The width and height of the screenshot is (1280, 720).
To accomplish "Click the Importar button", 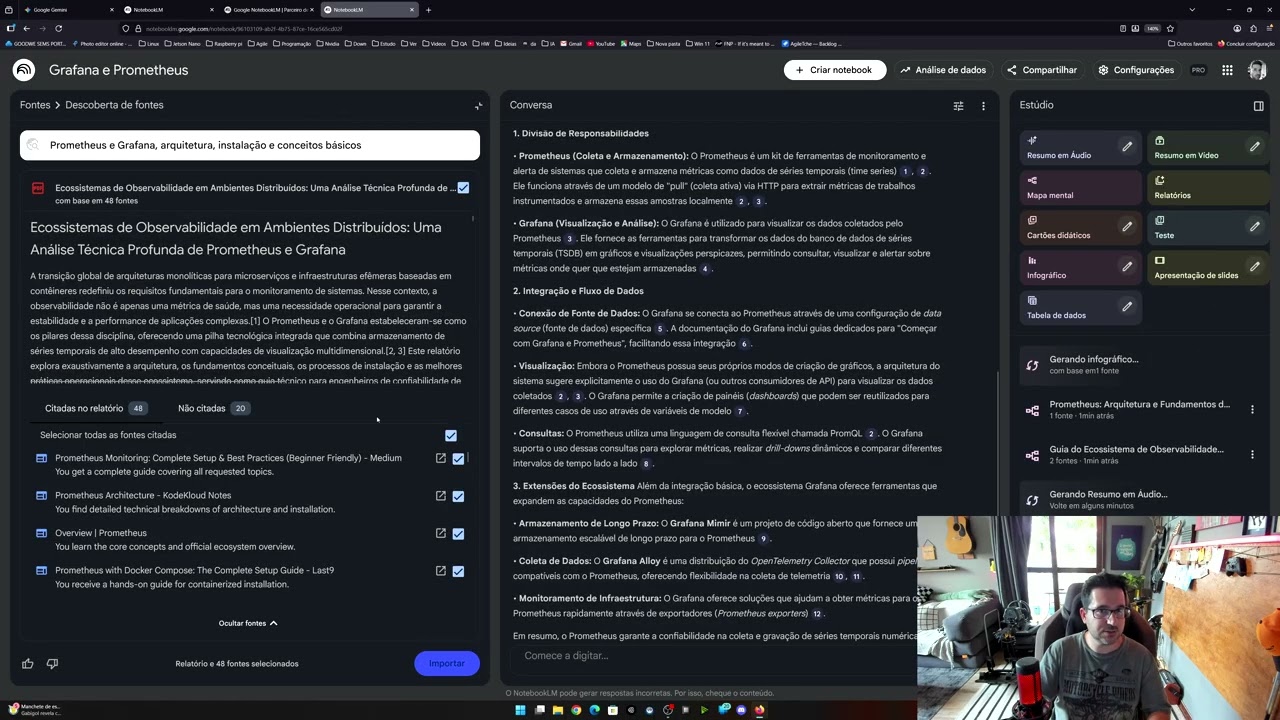I will click(x=446, y=663).
